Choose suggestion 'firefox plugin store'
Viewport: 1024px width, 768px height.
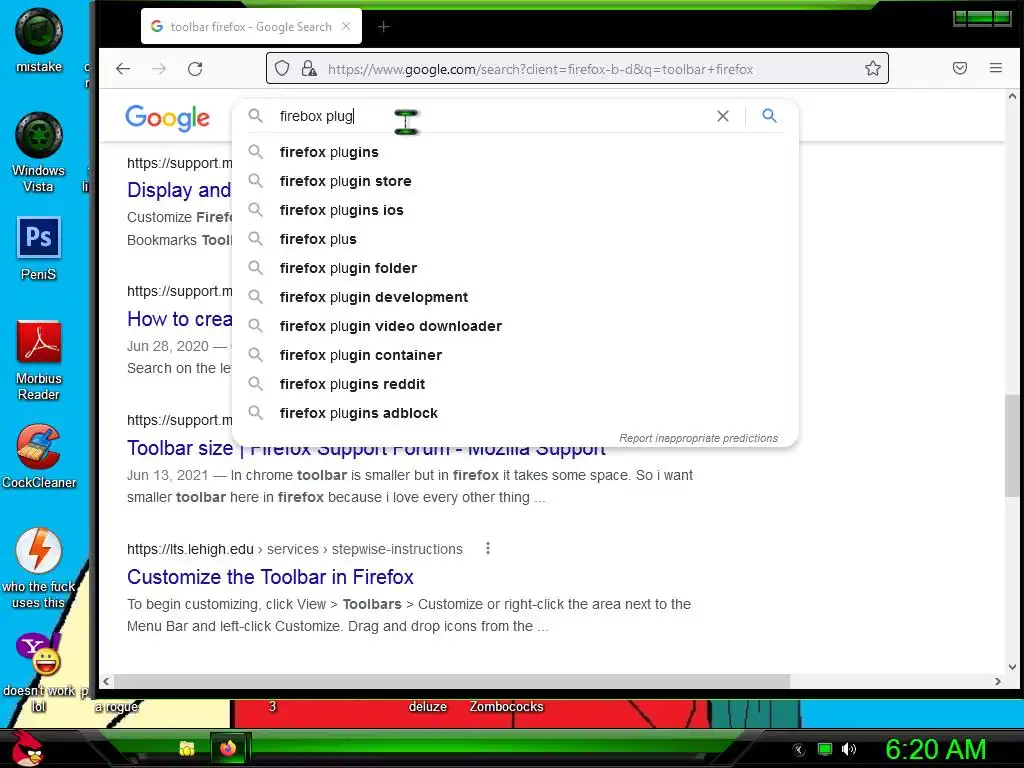coord(515,181)
